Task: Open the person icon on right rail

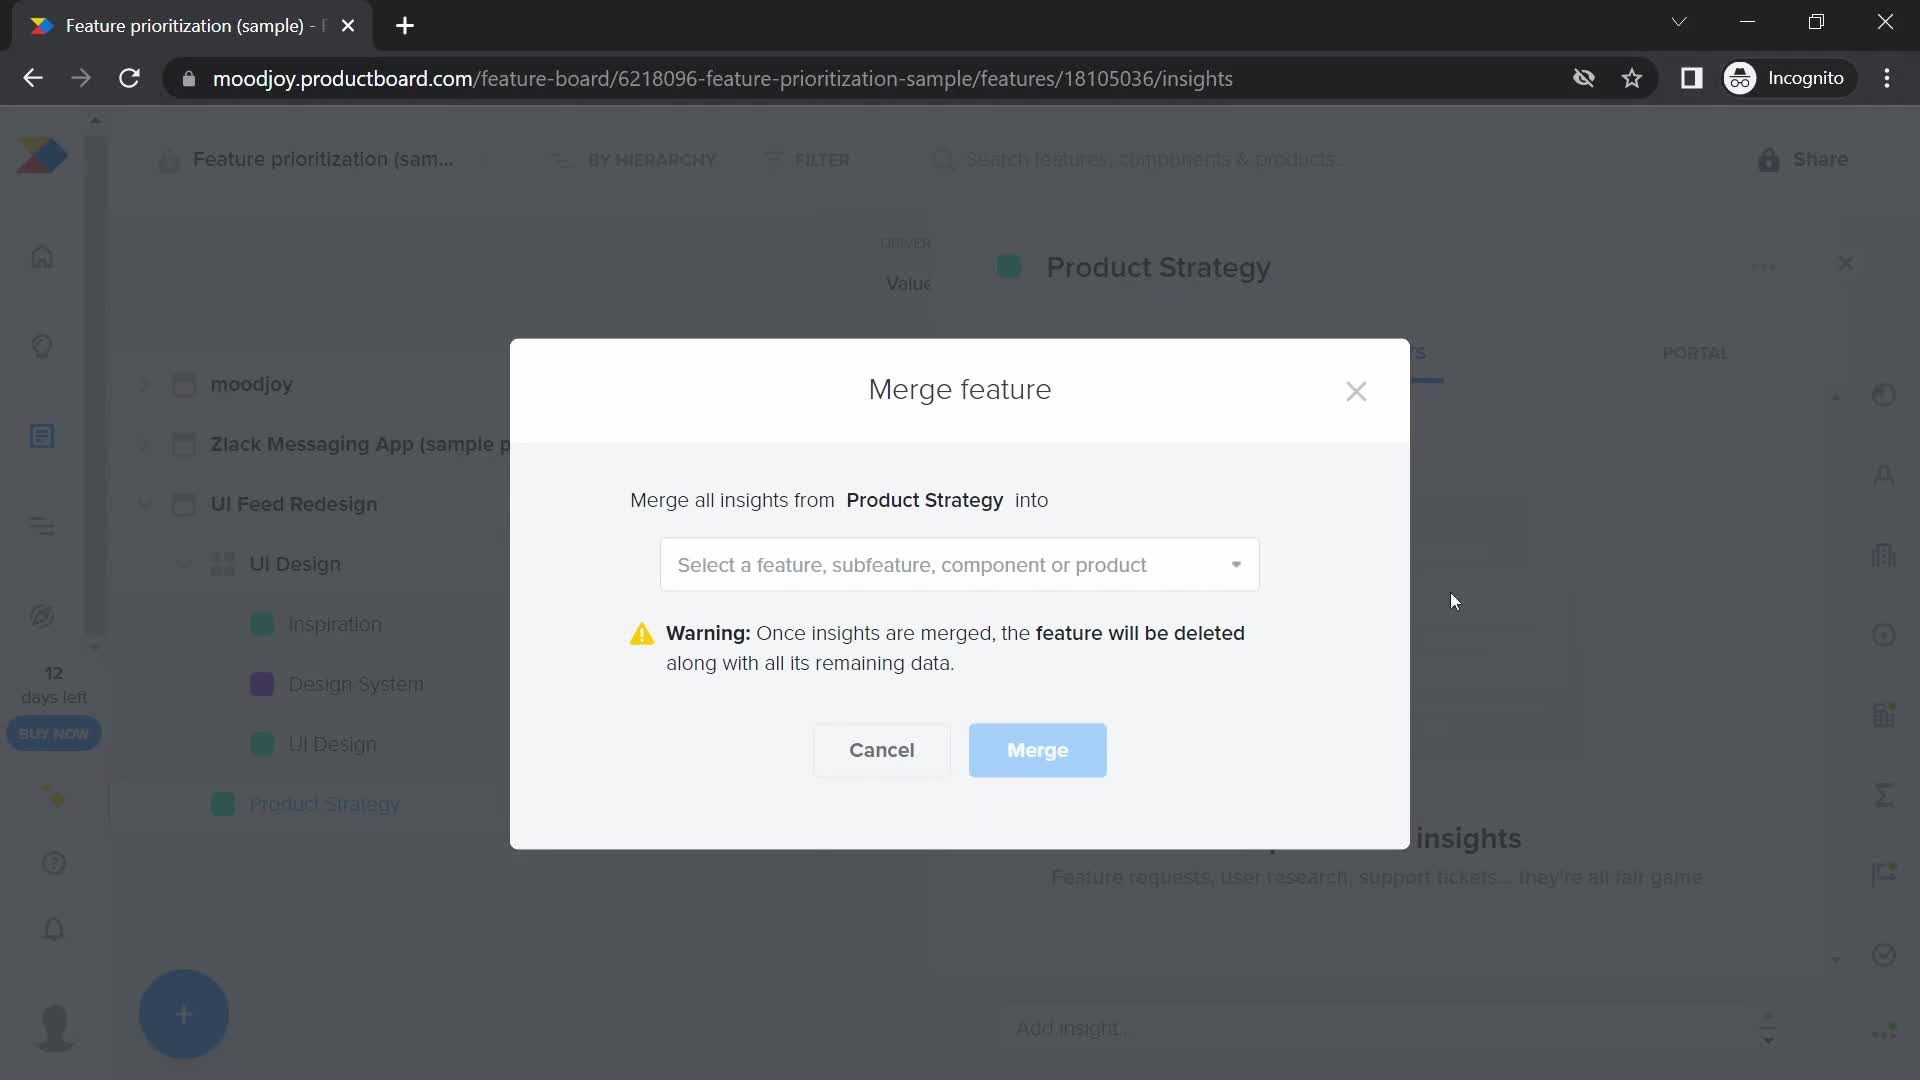Action: [1884, 475]
